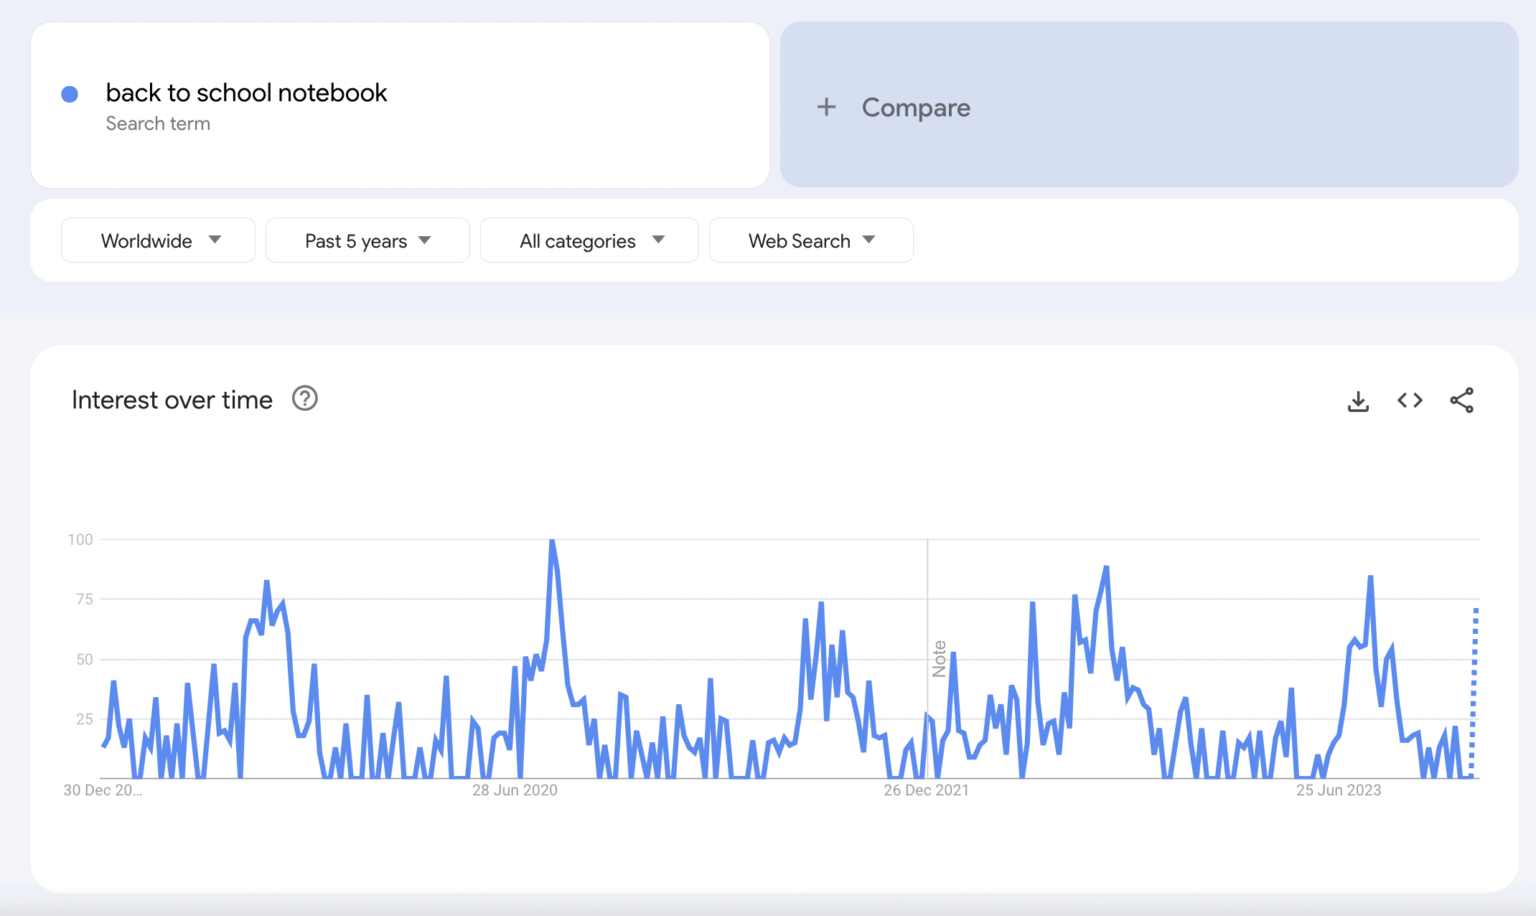This screenshot has height=916, width=1536.
Task: Expand the All categories dropdown
Action: click(589, 241)
